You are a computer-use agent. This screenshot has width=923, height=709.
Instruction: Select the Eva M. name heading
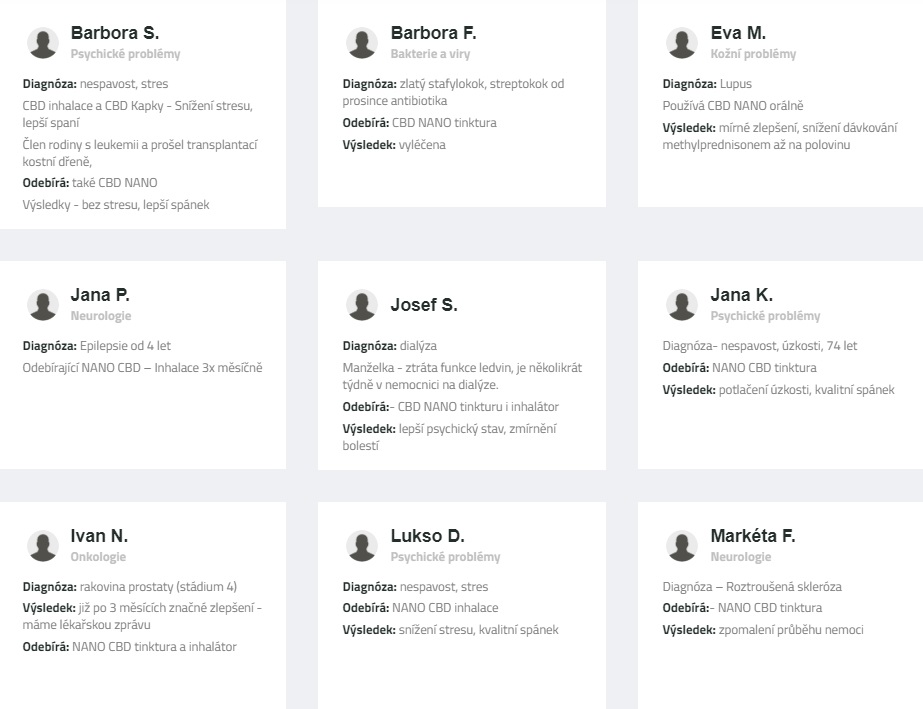pyautogui.click(x=738, y=33)
